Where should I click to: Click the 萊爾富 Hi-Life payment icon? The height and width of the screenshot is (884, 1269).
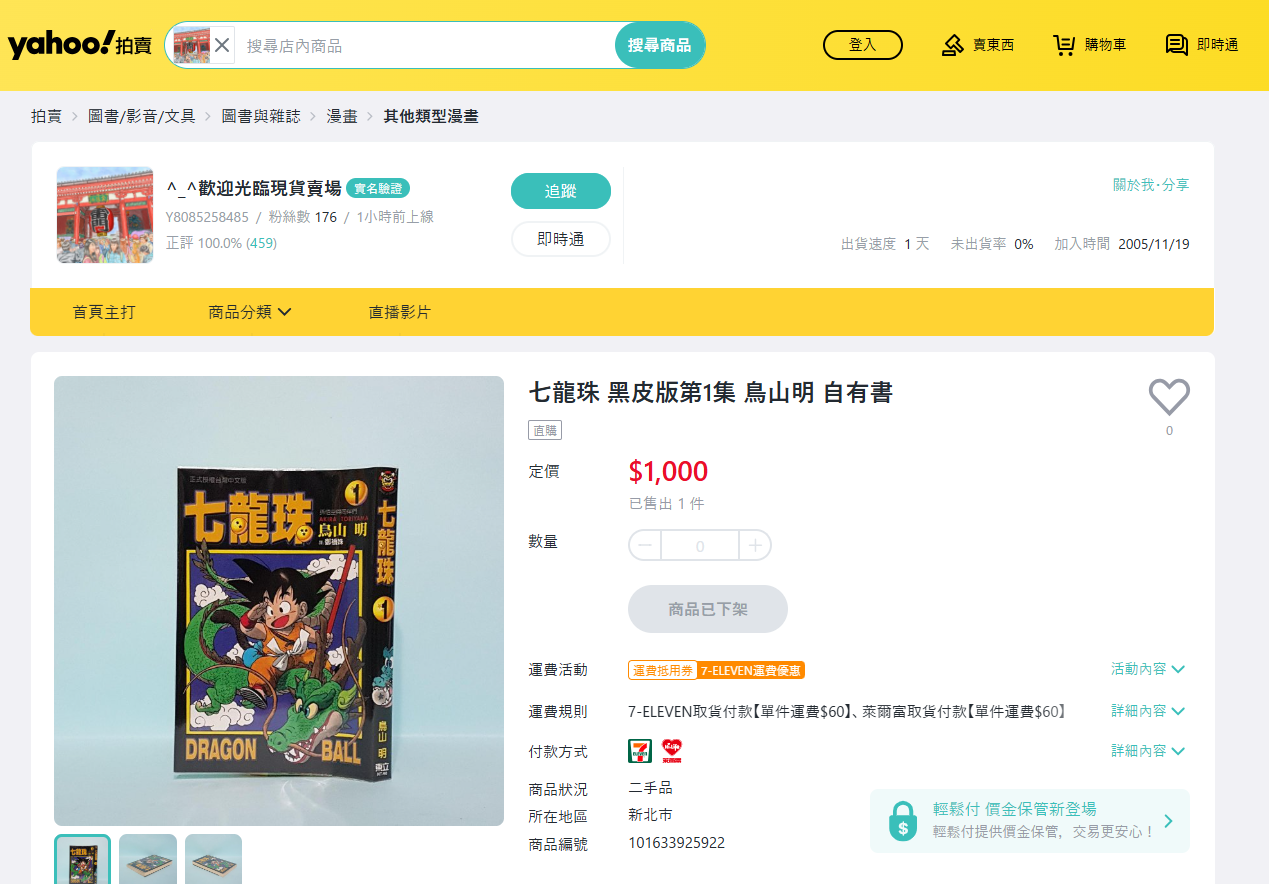[671, 751]
